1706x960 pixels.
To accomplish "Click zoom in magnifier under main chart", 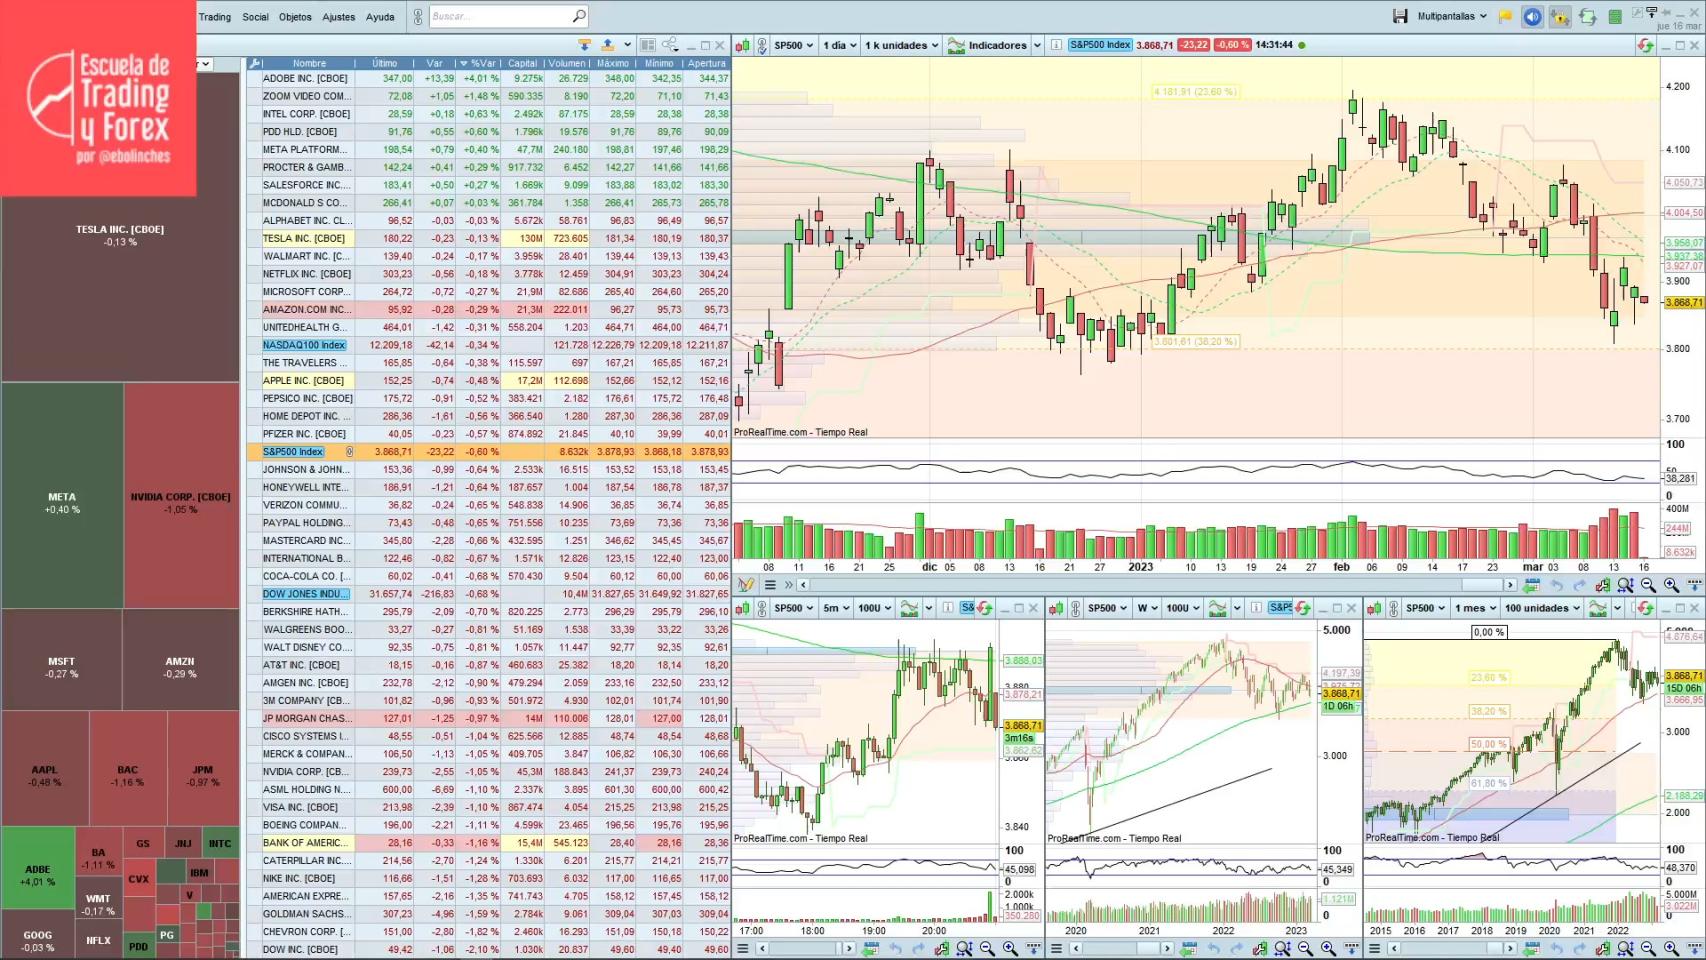I will [x=1671, y=585].
